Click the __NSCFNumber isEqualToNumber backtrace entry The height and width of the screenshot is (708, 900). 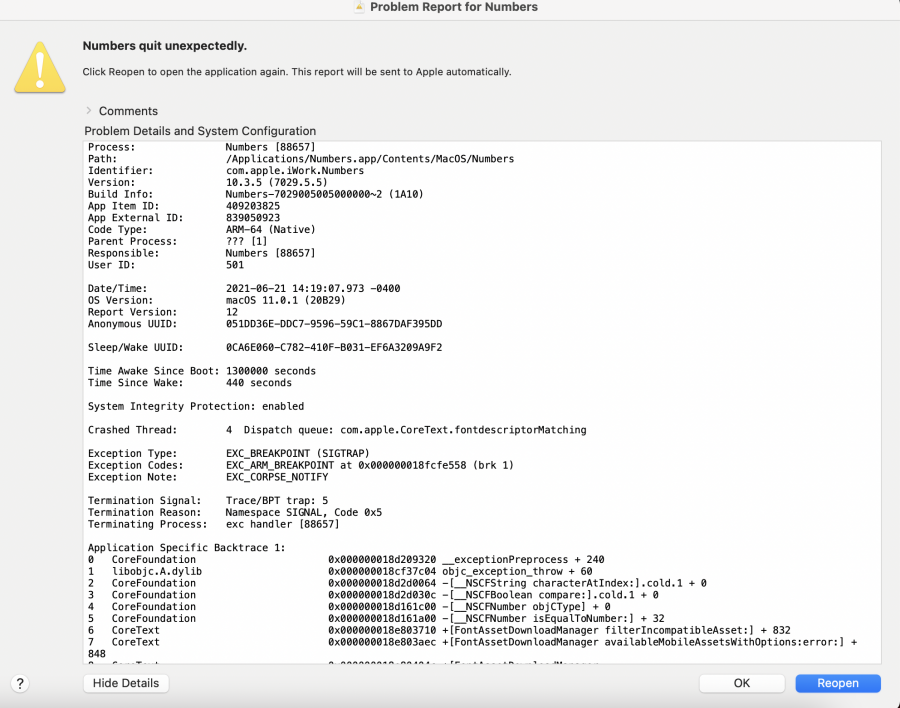click(553, 618)
